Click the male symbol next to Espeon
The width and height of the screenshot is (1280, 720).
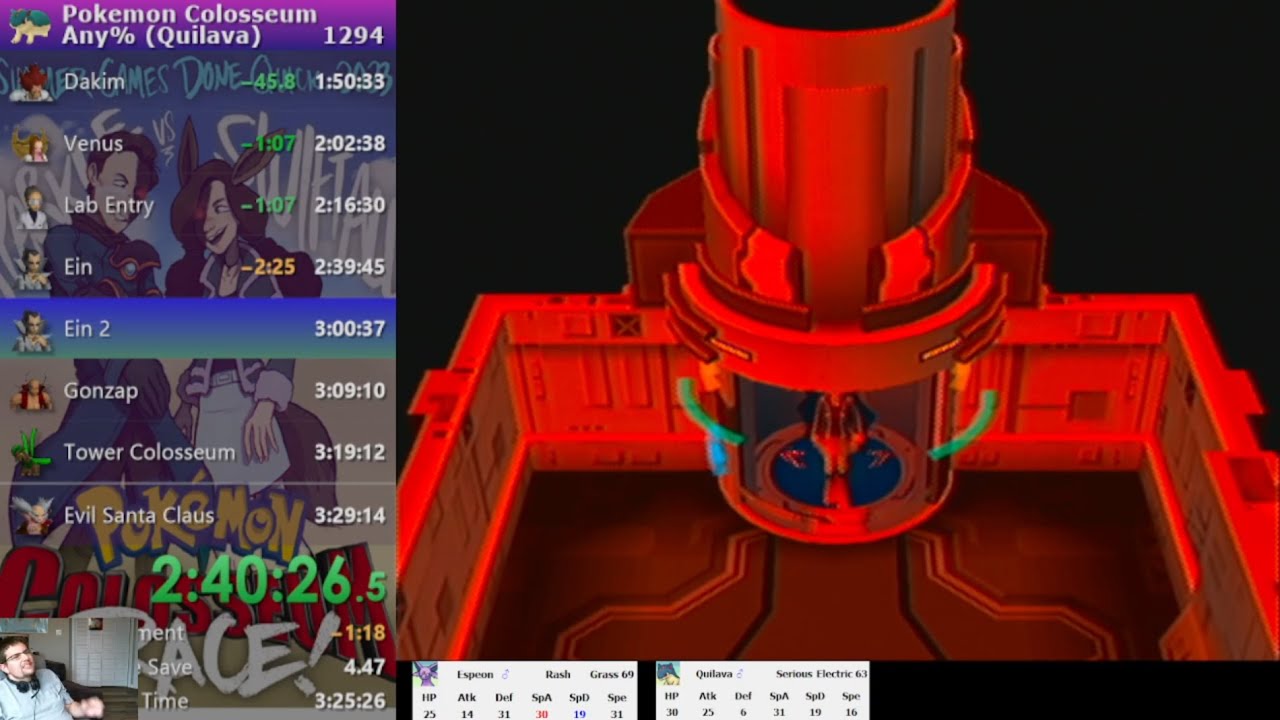505,674
